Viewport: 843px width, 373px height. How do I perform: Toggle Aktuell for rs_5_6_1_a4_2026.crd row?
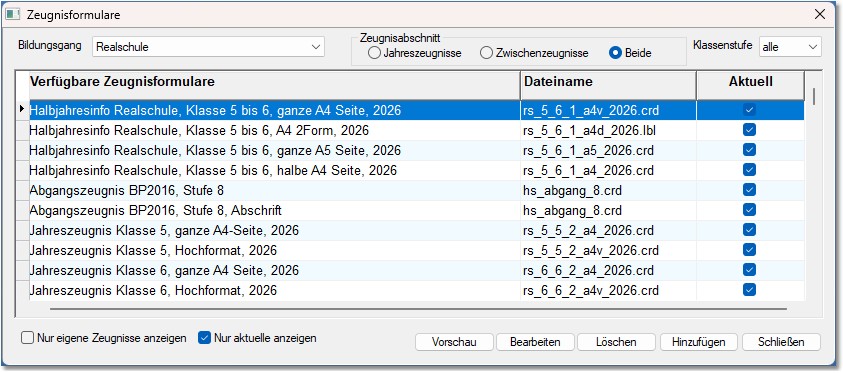coord(749,170)
